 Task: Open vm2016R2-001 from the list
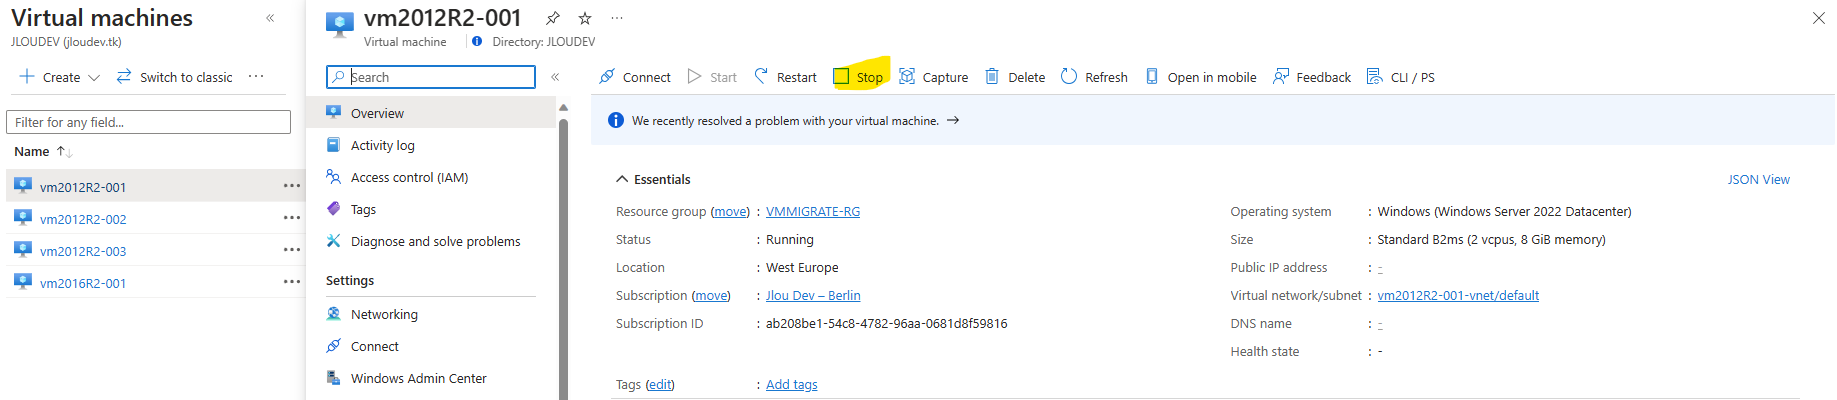point(83,283)
